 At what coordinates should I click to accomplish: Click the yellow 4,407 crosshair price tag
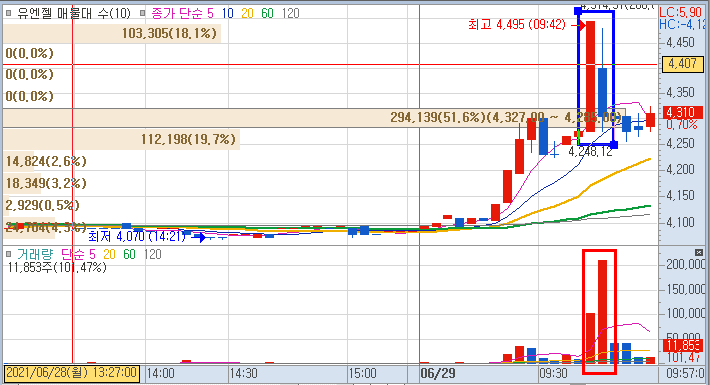click(x=682, y=64)
